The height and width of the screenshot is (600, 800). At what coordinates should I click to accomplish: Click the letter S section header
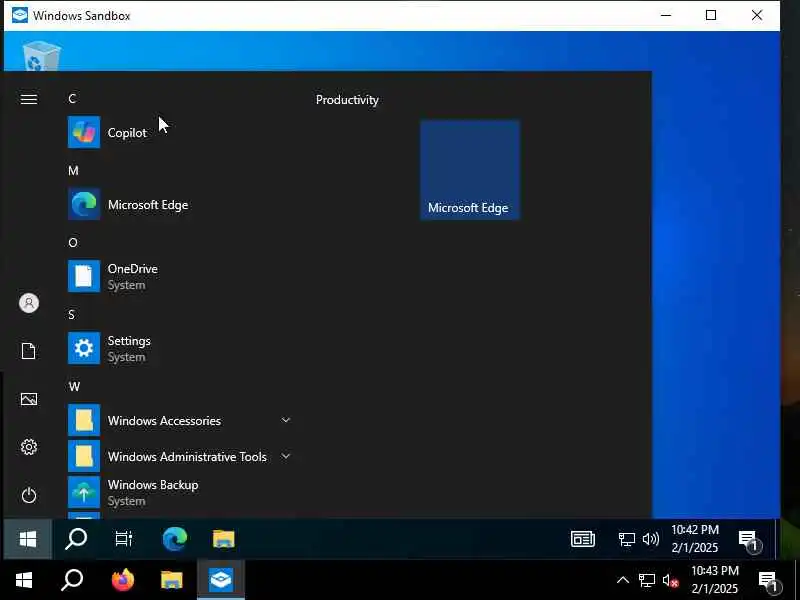pos(72,314)
